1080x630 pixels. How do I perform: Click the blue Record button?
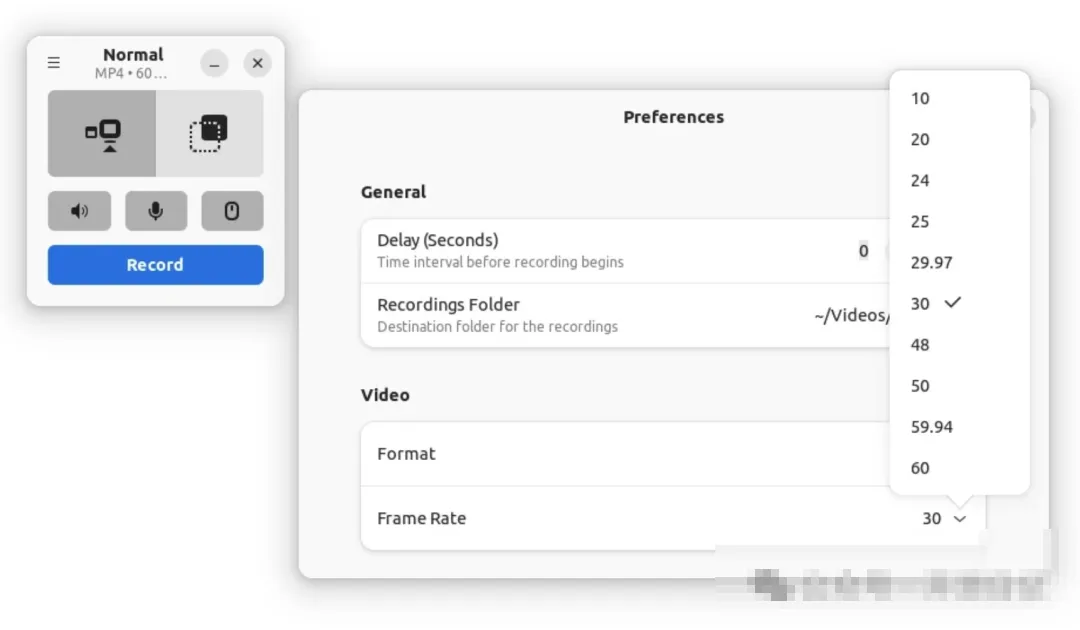155,265
